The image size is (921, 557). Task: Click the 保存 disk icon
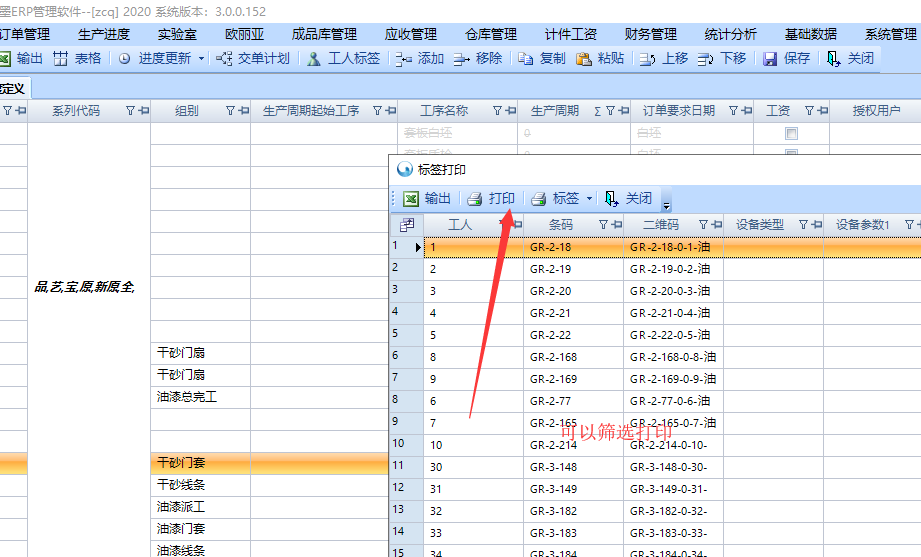pyautogui.click(x=770, y=58)
